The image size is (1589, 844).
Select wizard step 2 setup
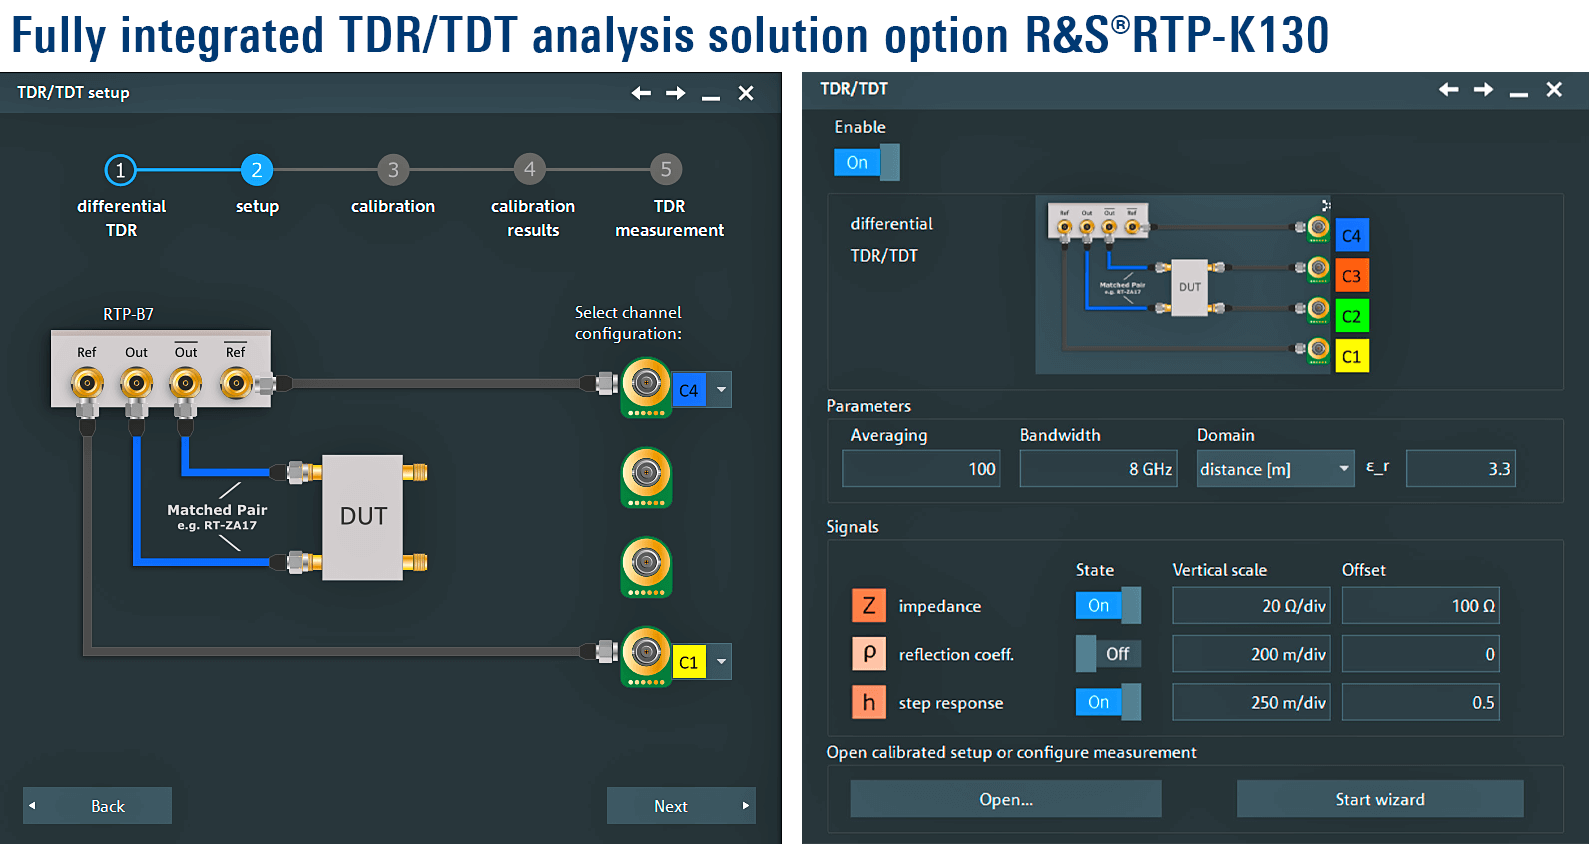point(257,170)
